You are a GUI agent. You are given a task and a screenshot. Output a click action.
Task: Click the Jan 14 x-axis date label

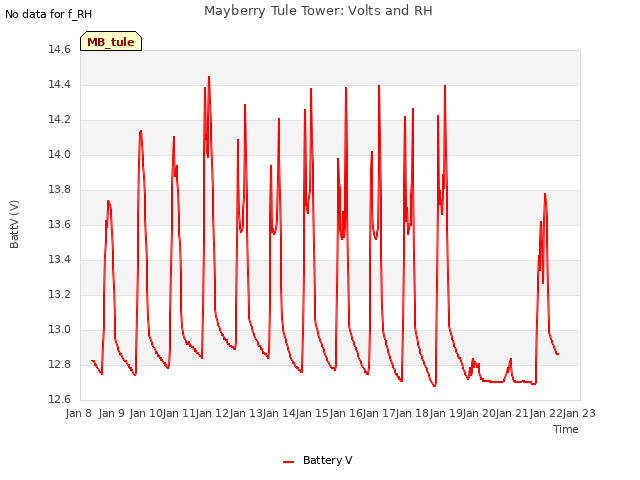tap(279, 413)
